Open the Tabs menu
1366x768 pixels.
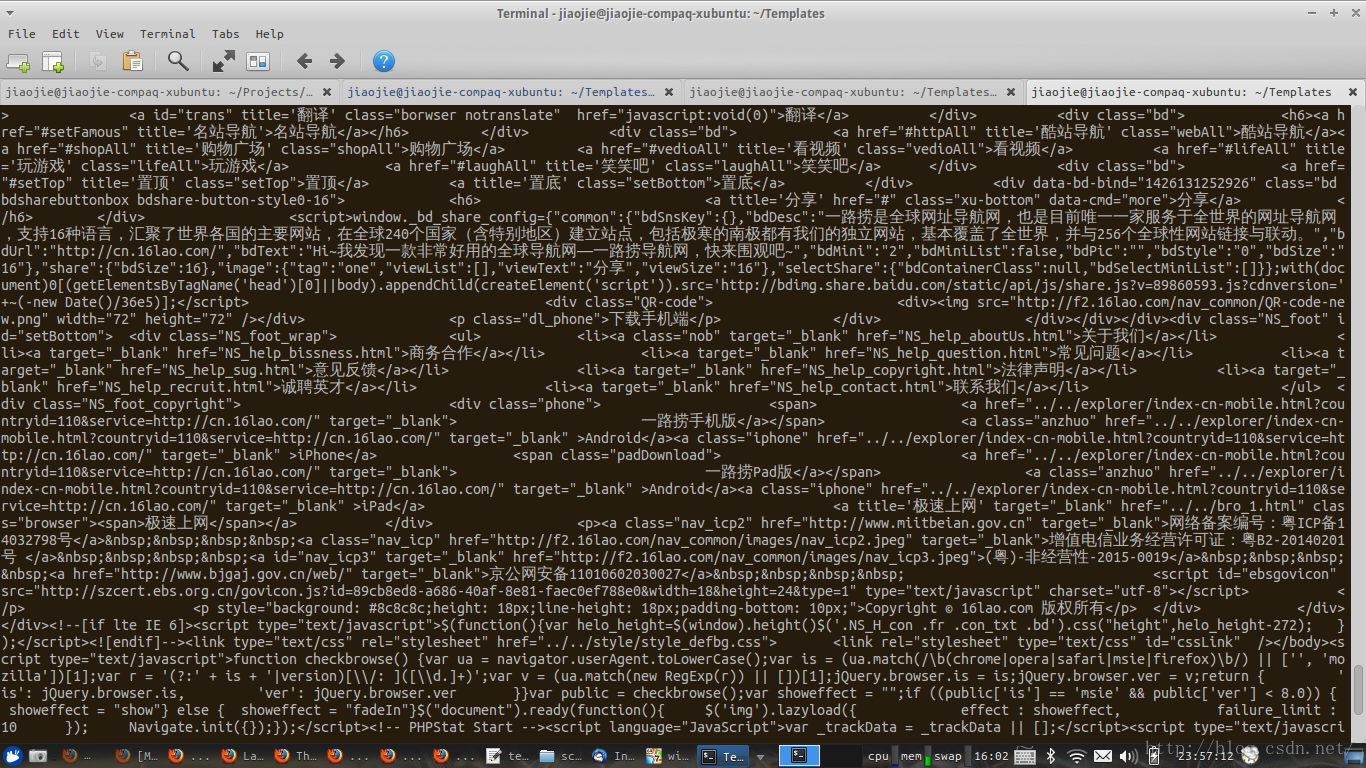(x=225, y=34)
